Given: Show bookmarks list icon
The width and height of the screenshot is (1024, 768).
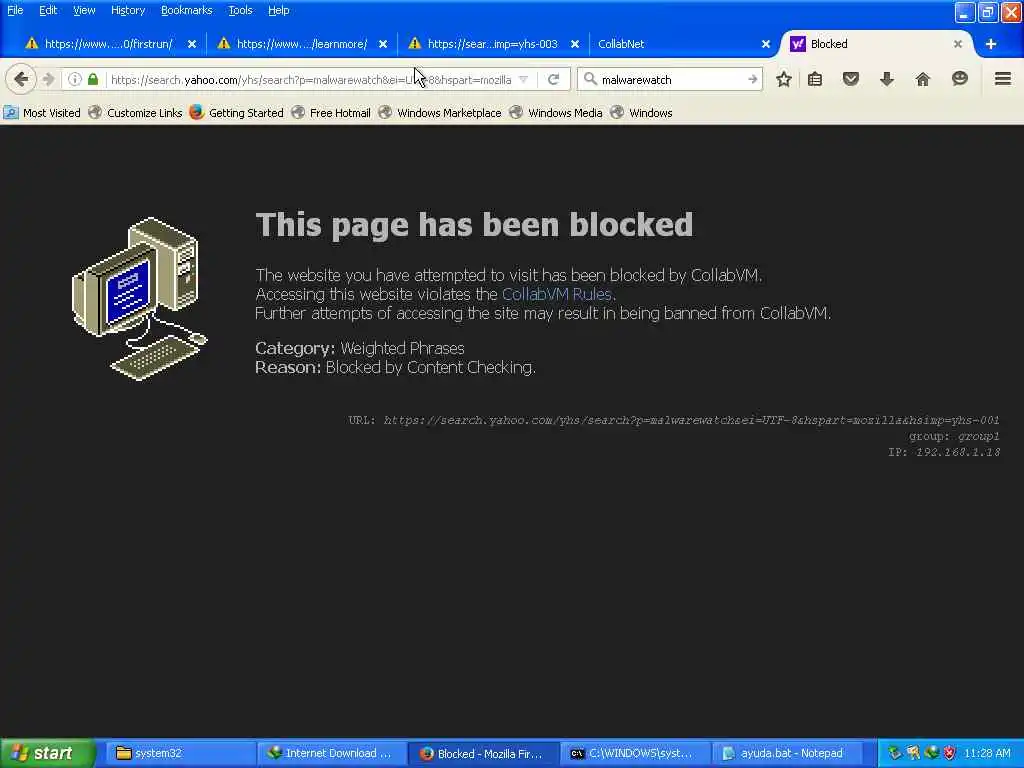Looking at the screenshot, I should pos(815,80).
